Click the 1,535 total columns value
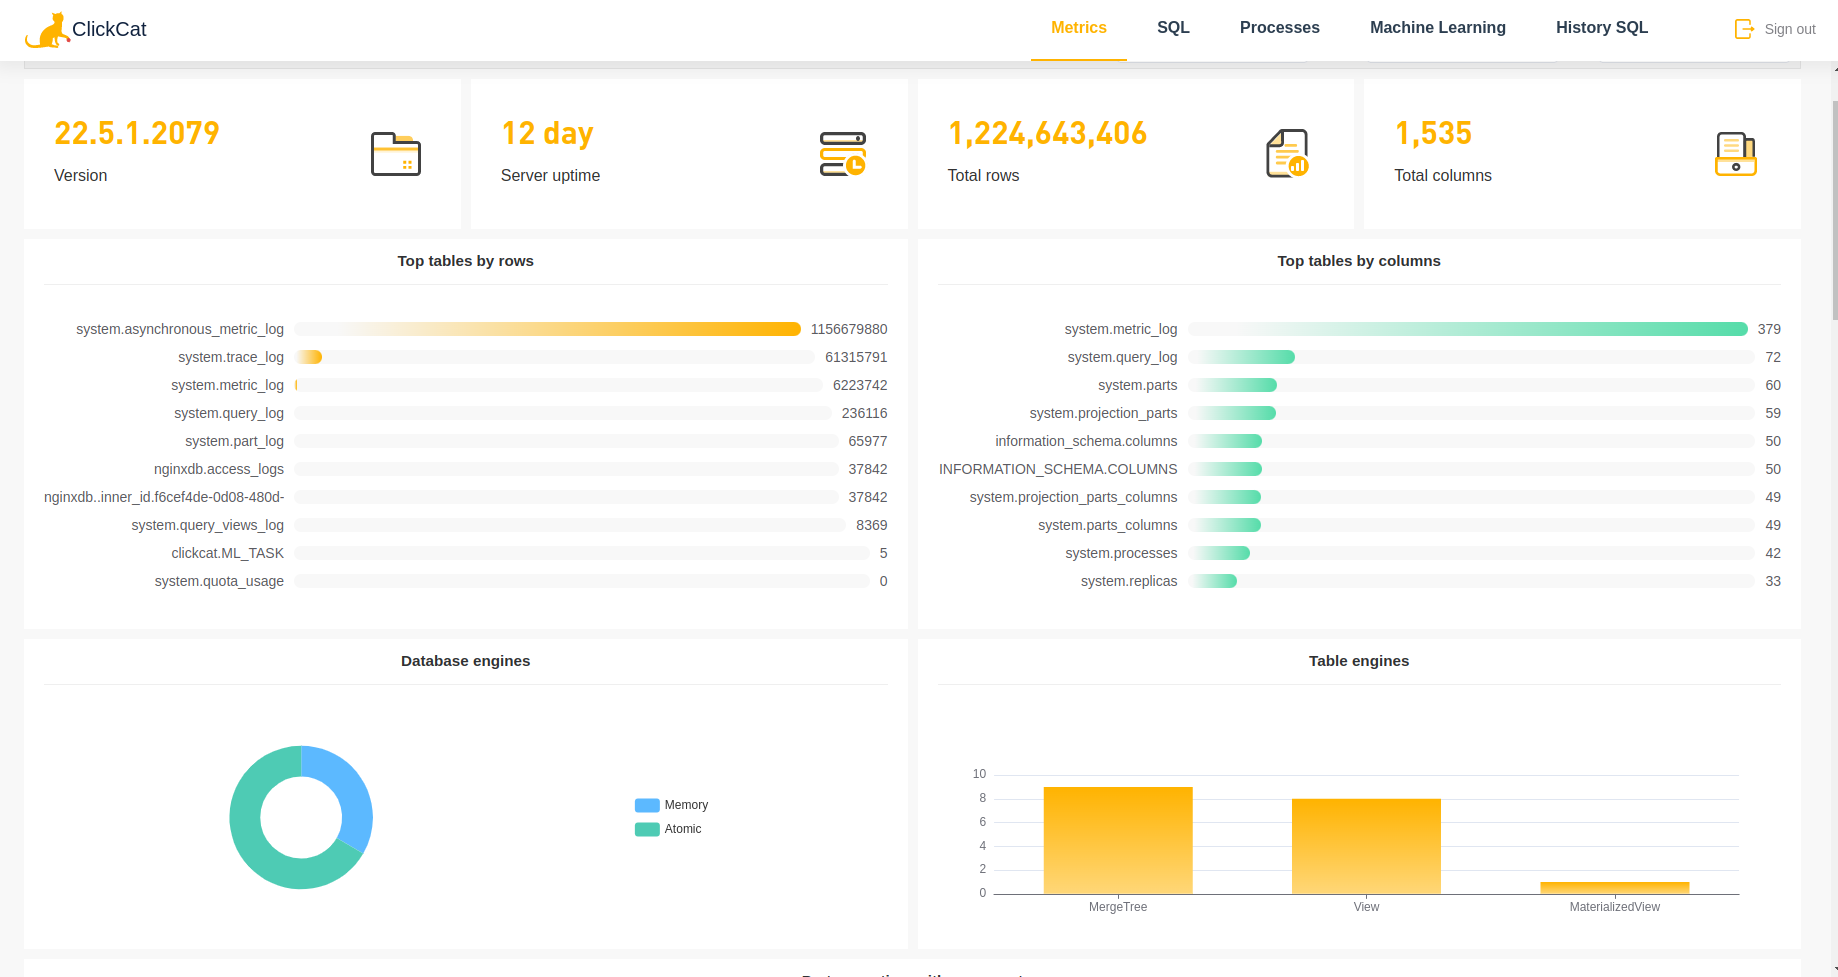The image size is (1838, 977). click(1433, 133)
